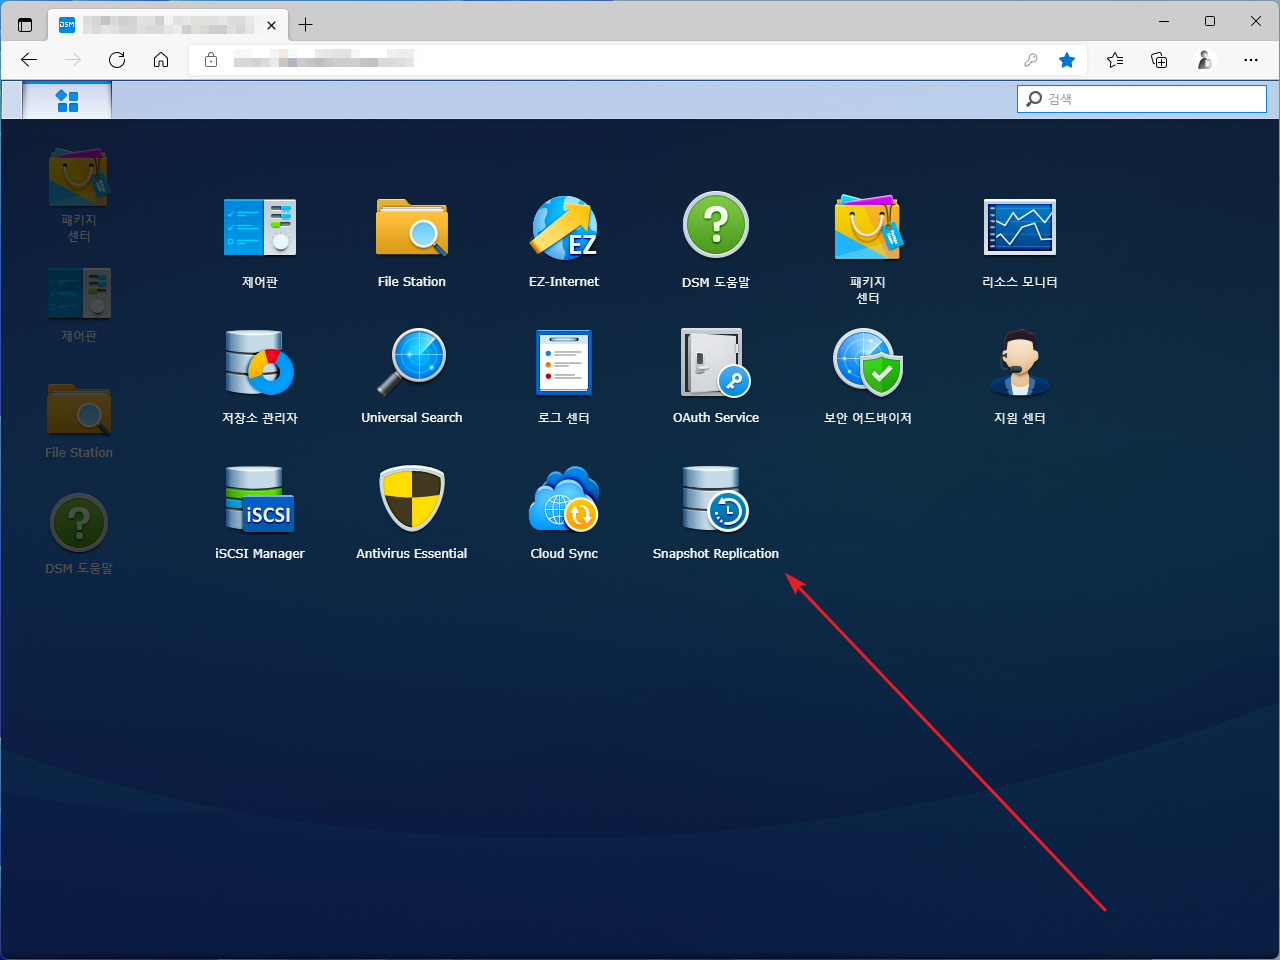The width and height of the screenshot is (1280, 960).
Task: Click the 검색 search field
Action: pyautogui.click(x=1142, y=99)
